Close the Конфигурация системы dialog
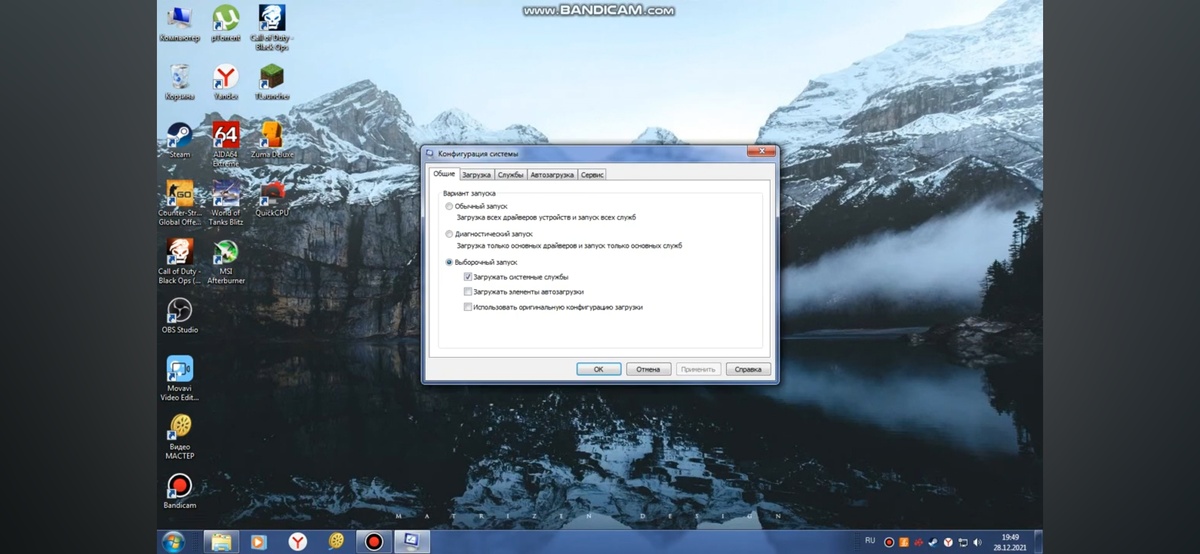The height and width of the screenshot is (554, 1200). coord(762,152)
